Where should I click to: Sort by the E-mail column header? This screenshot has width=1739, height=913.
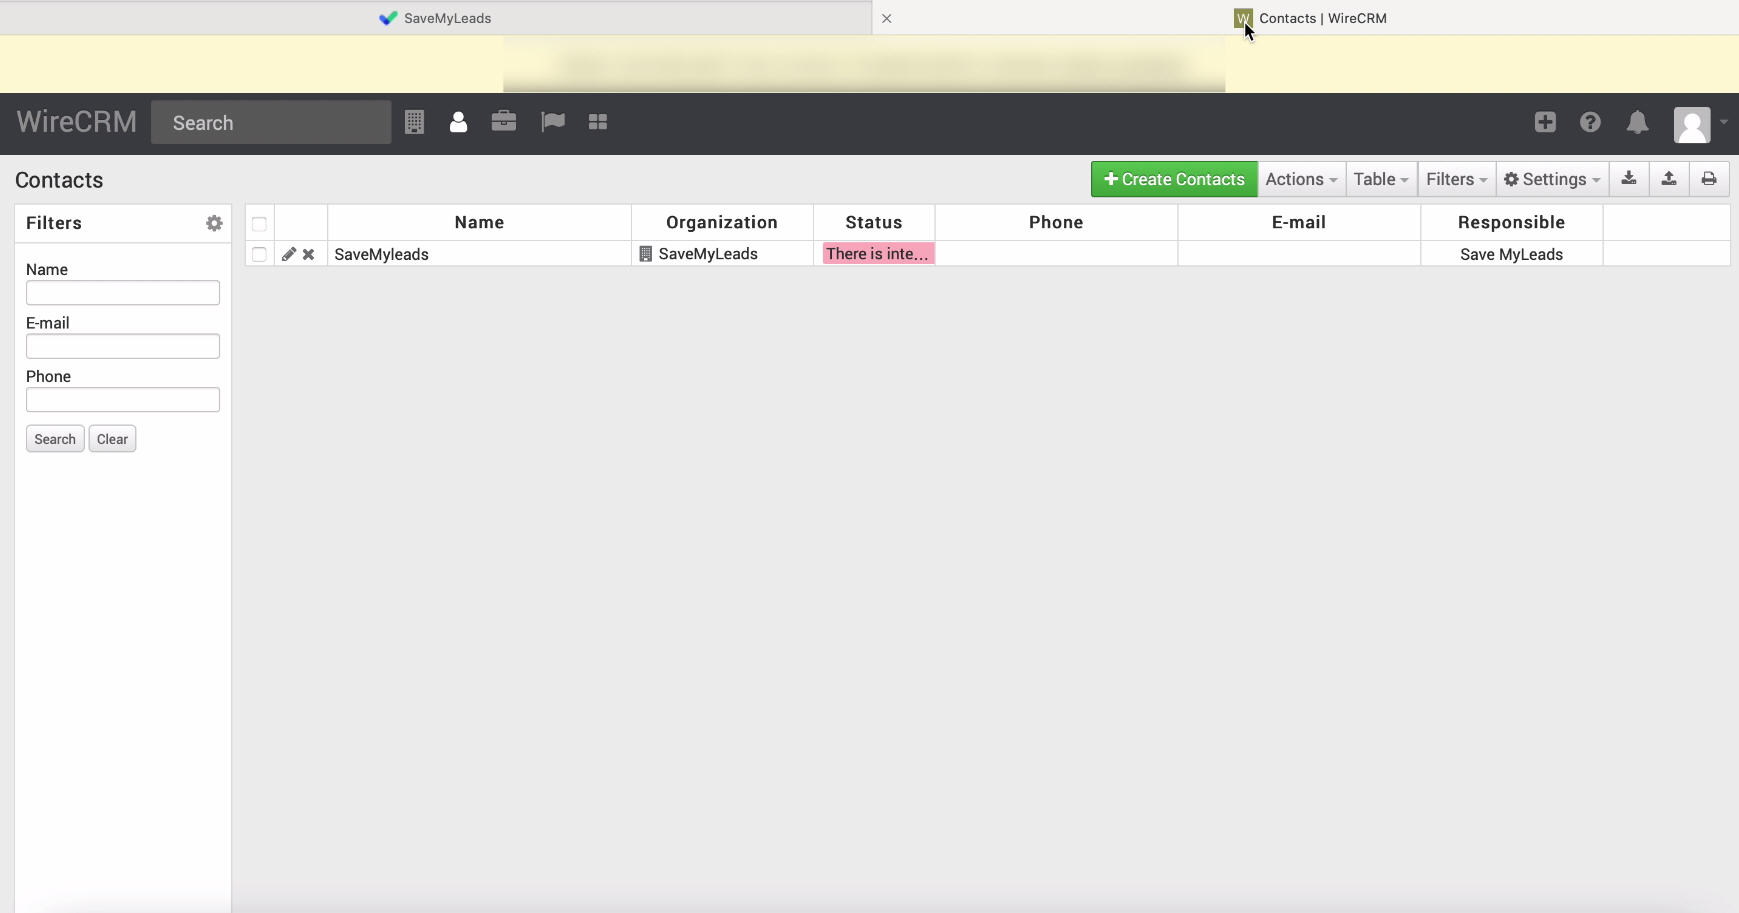(x=1299, y=222)
